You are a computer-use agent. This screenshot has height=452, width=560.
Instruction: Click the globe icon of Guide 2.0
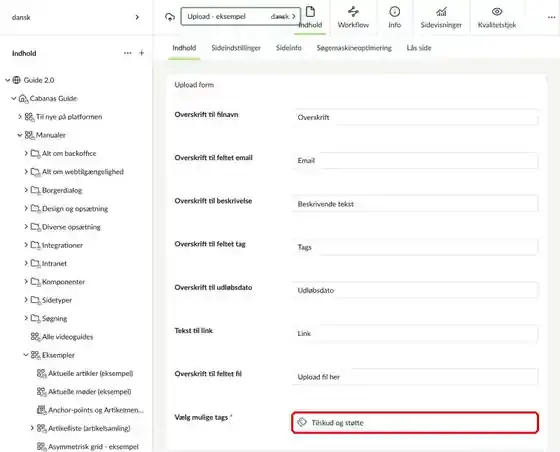(16, 80)
